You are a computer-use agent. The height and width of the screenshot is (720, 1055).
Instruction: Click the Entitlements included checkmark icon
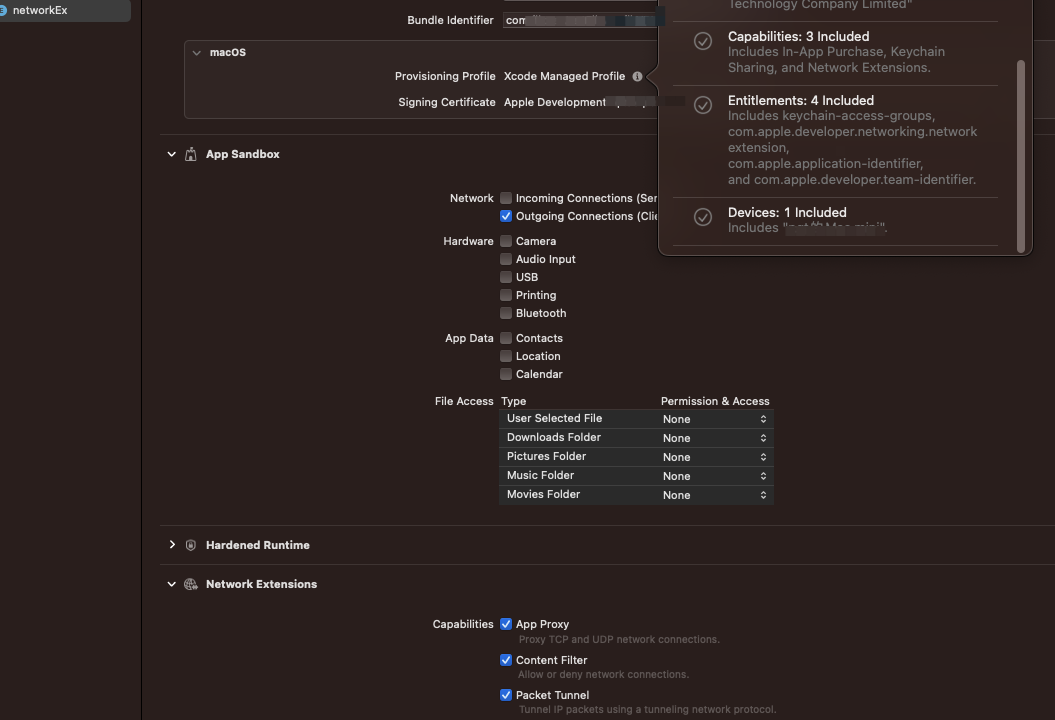coord(703,105)
